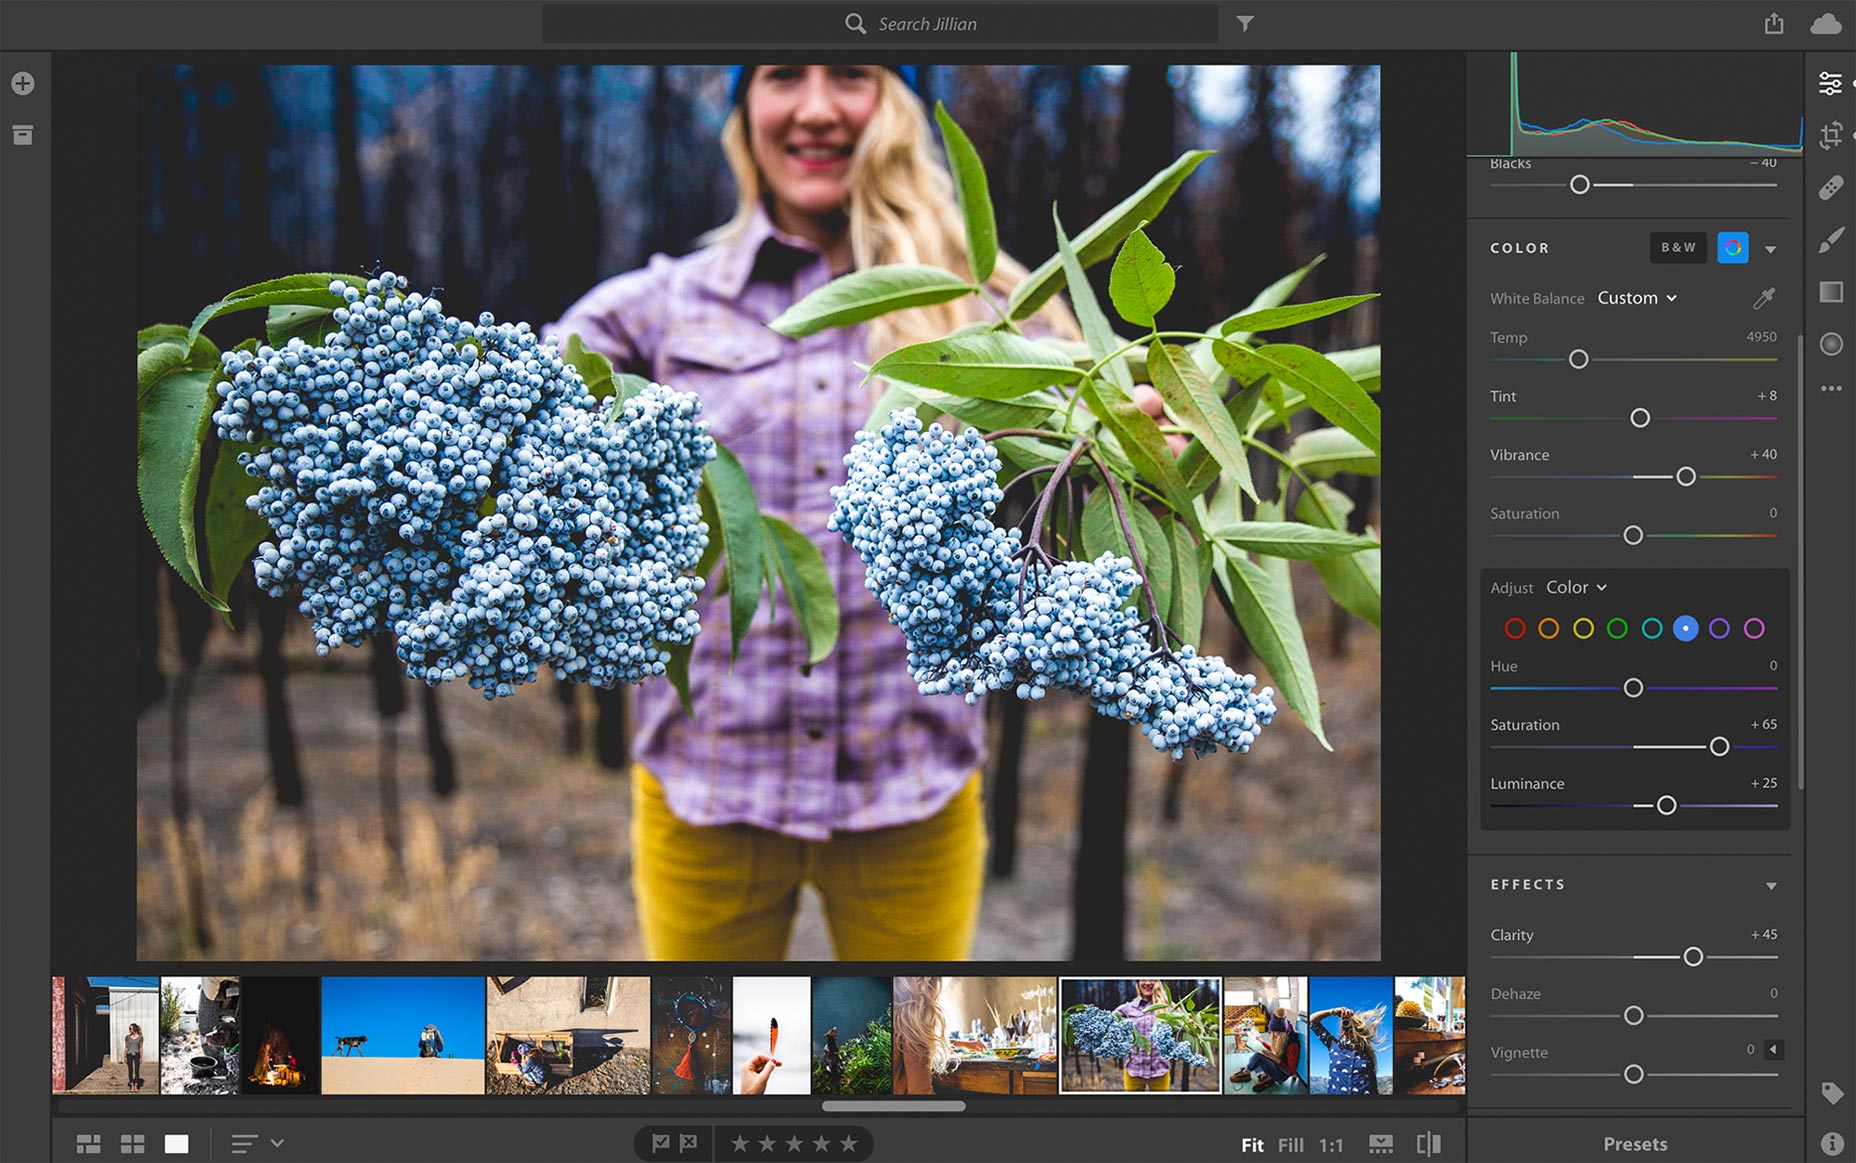1856x1163 pixels.
Task: Toggle the color mixer wheel button
Action: [1733, 247]
